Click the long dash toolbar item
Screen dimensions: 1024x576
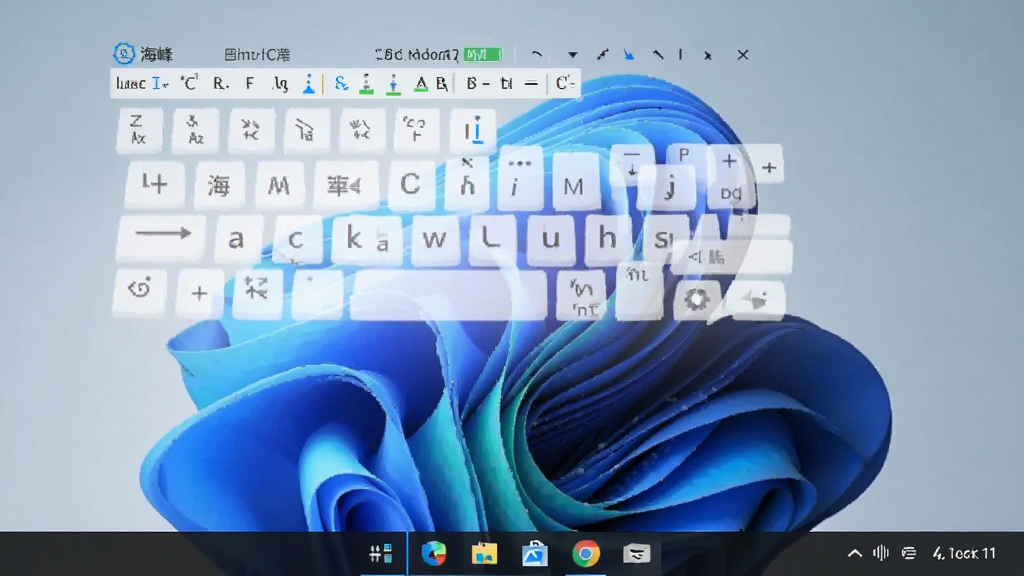click(532, 84)
